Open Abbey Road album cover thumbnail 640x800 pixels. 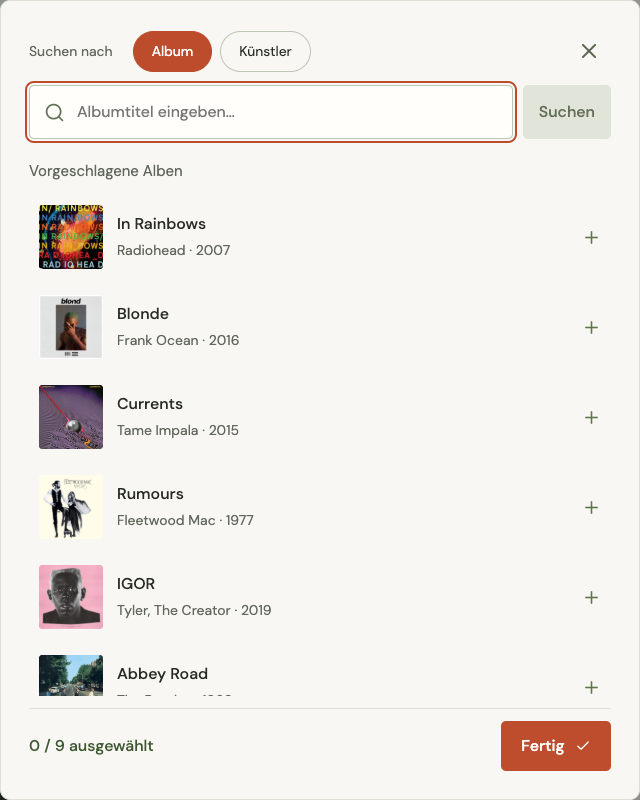click(x=71, y=676)
